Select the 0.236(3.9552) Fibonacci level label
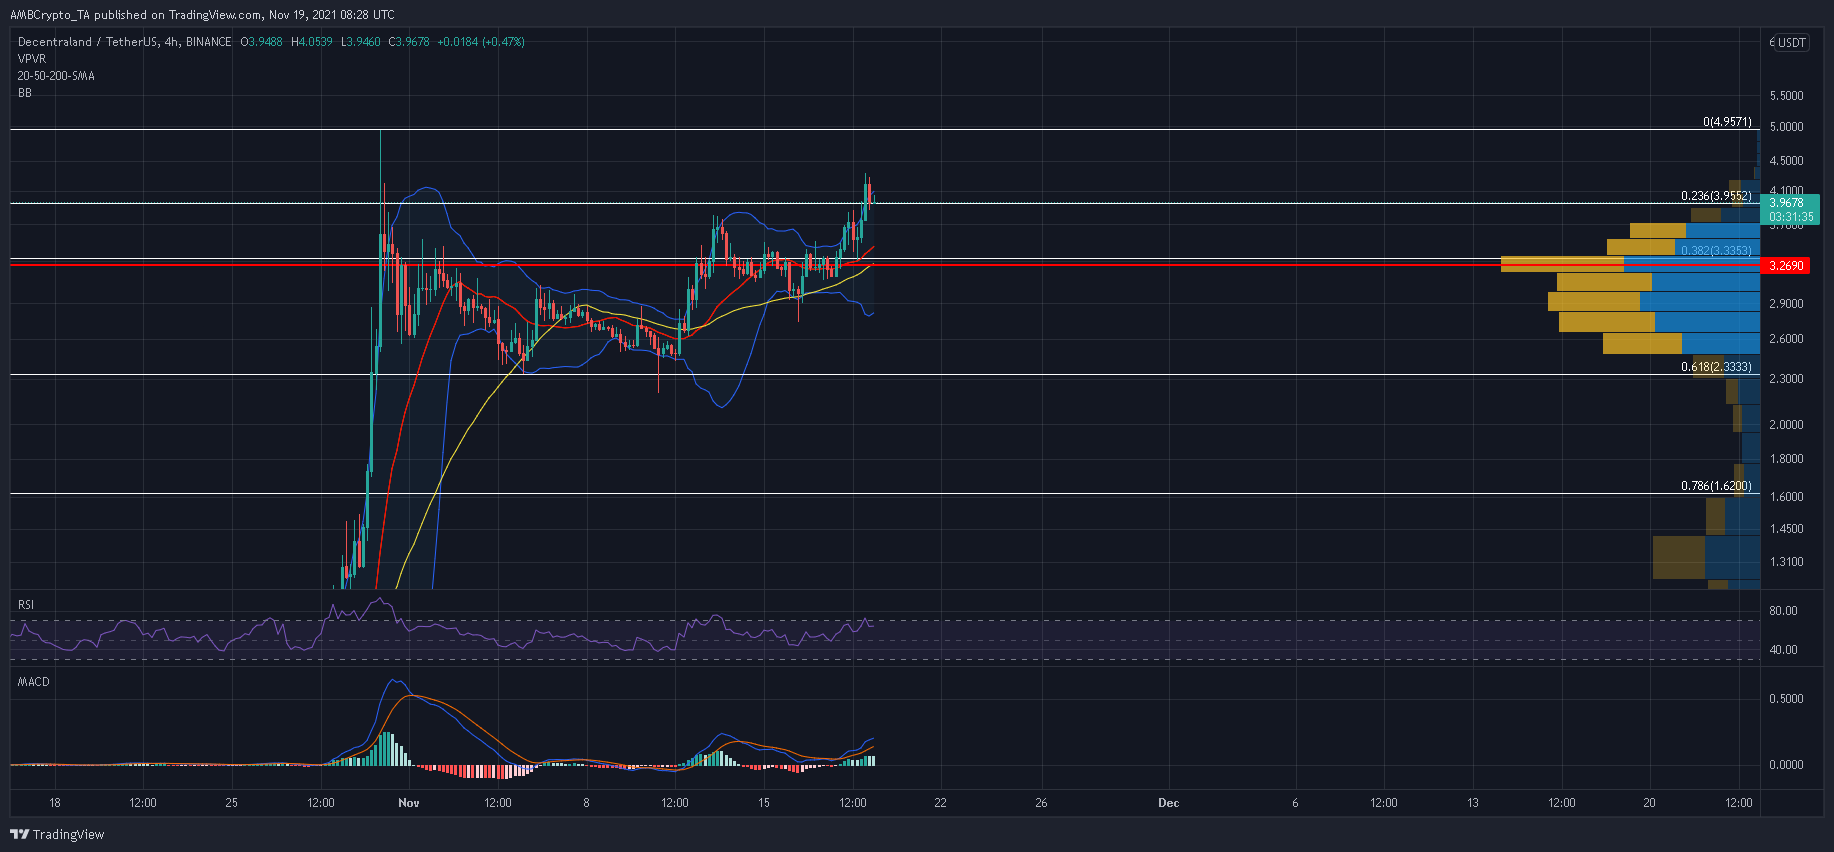1834x852 pixels. (x=1716, y=196)
